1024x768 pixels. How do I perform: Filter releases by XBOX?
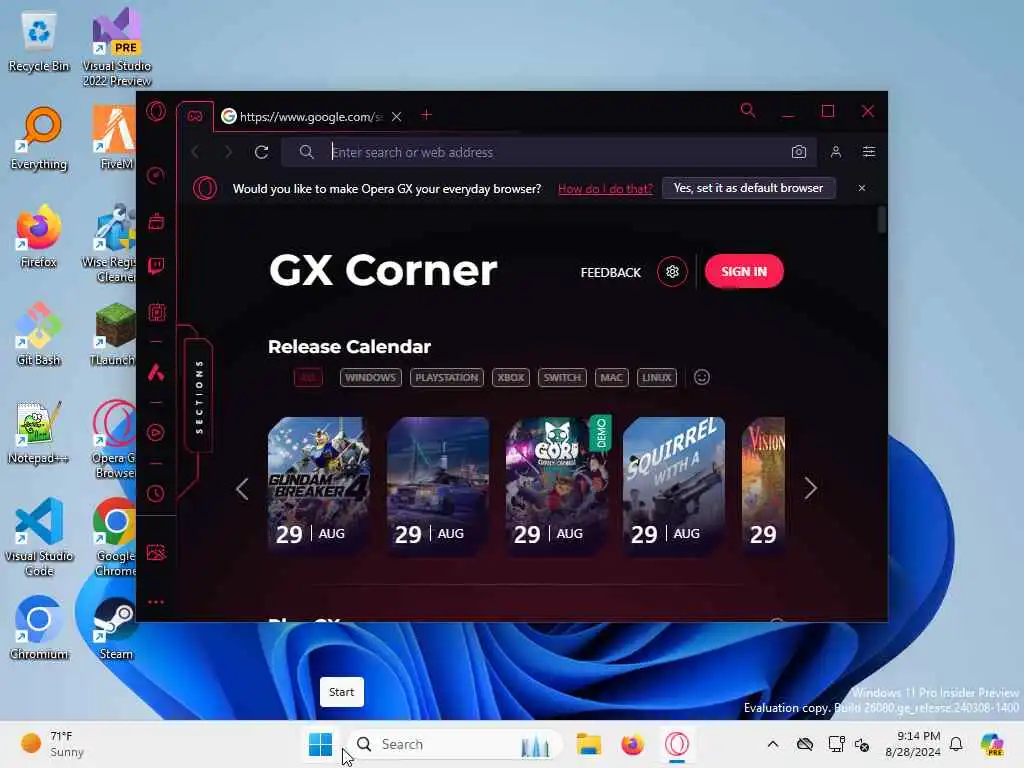(511, 377)
